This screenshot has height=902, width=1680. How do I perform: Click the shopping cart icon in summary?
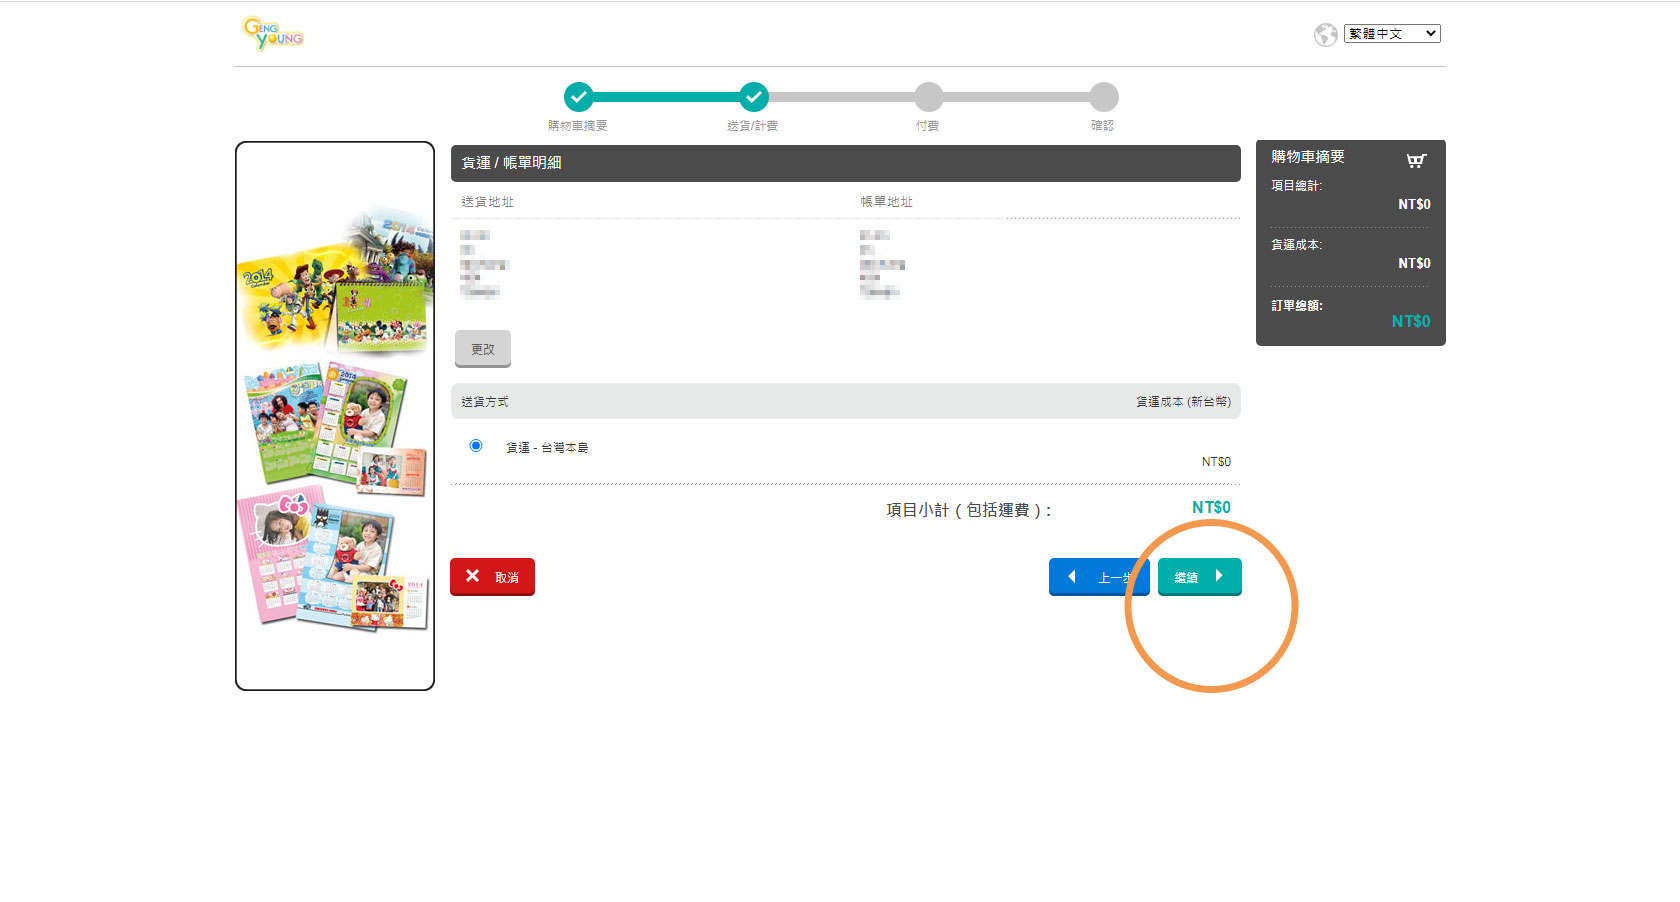[1416, 160]
